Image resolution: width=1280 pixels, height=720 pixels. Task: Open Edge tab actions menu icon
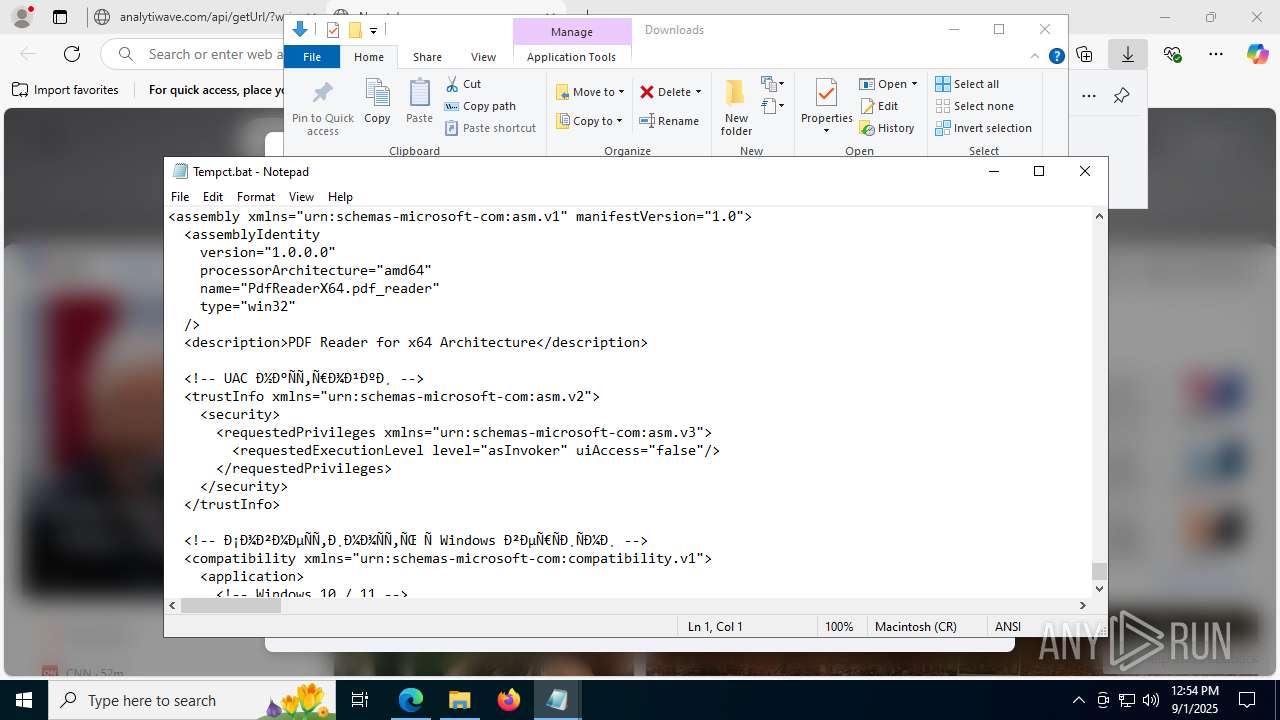(60, 17)
